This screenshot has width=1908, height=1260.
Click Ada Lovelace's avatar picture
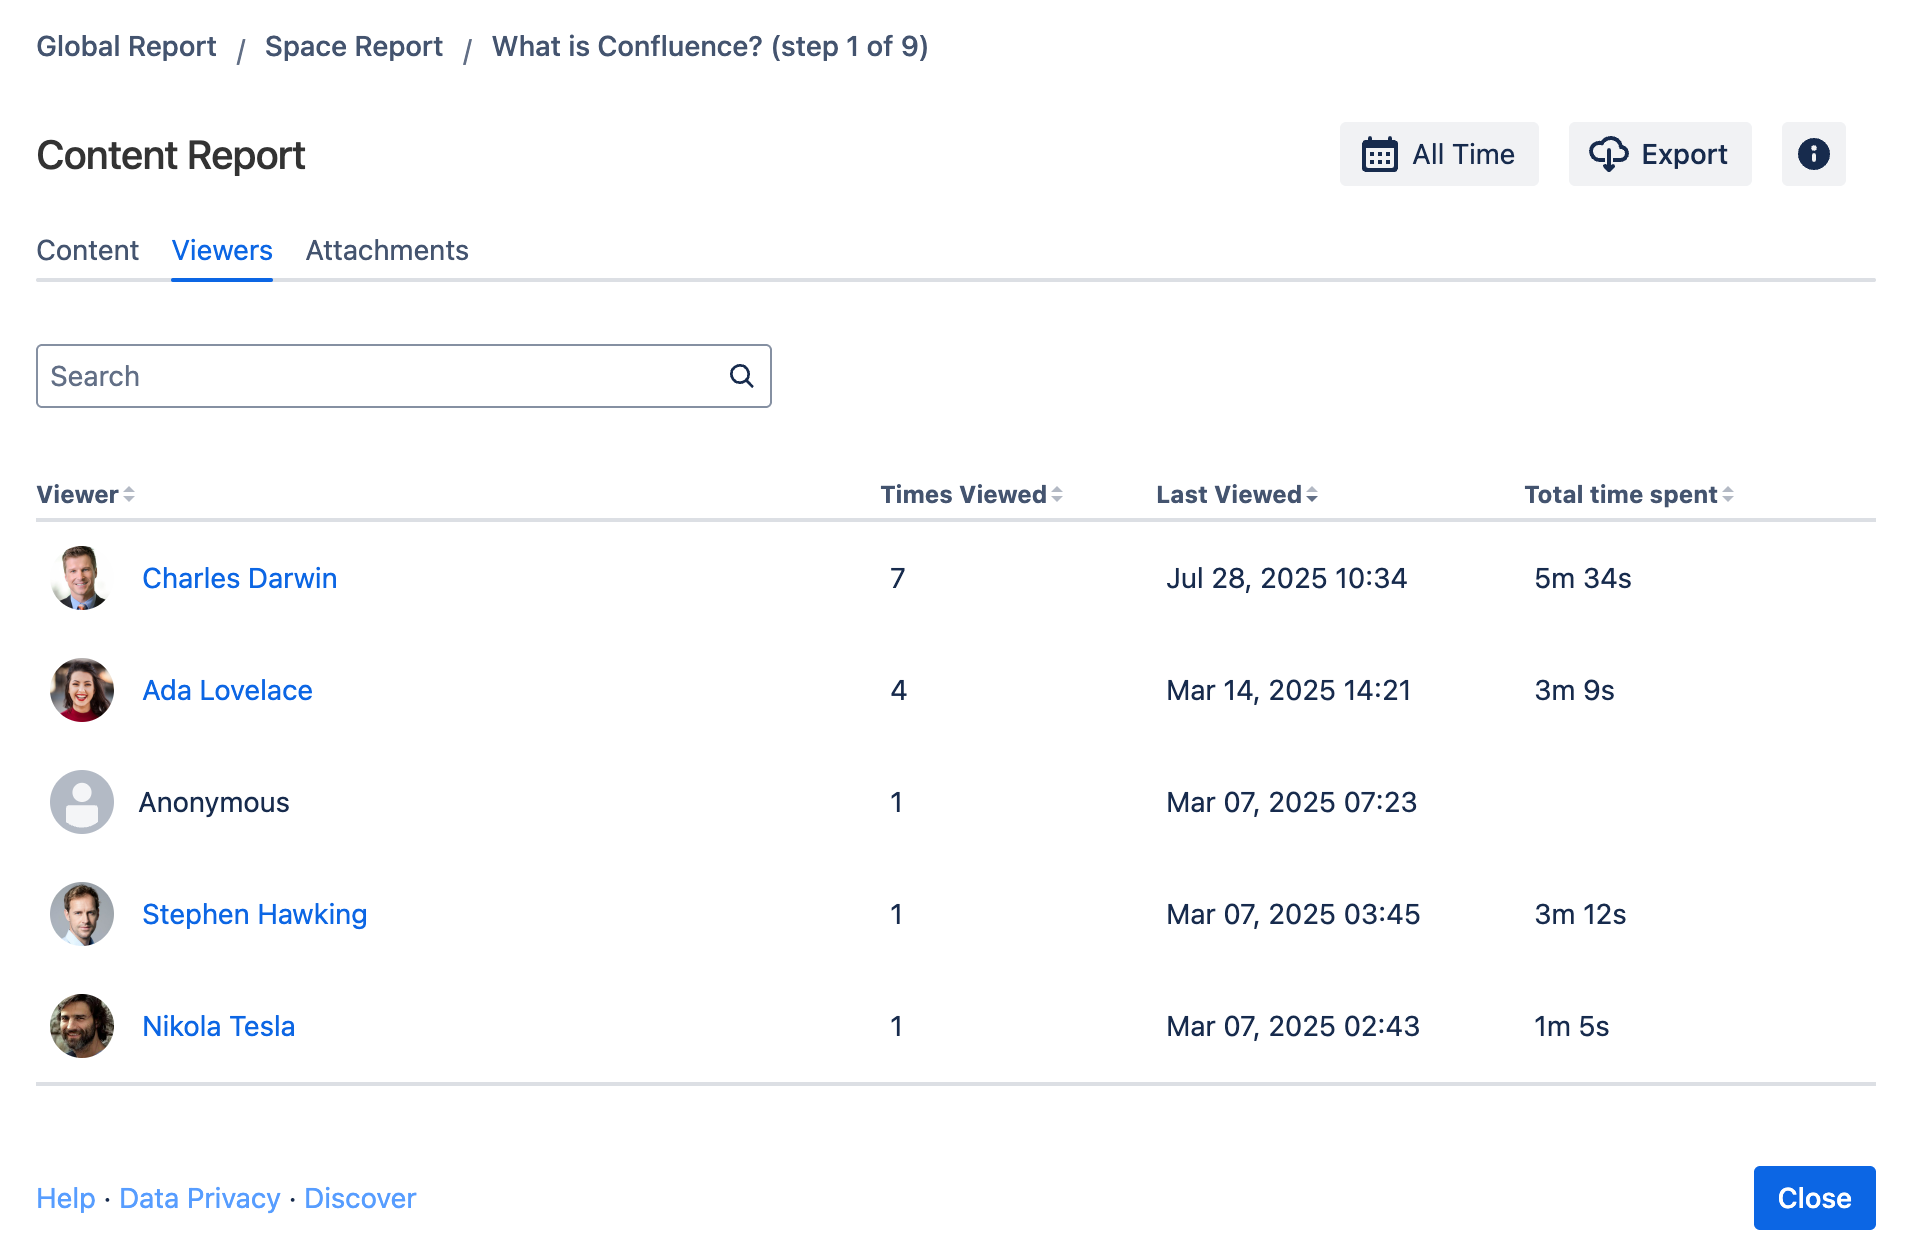click(x=82, y=690)
